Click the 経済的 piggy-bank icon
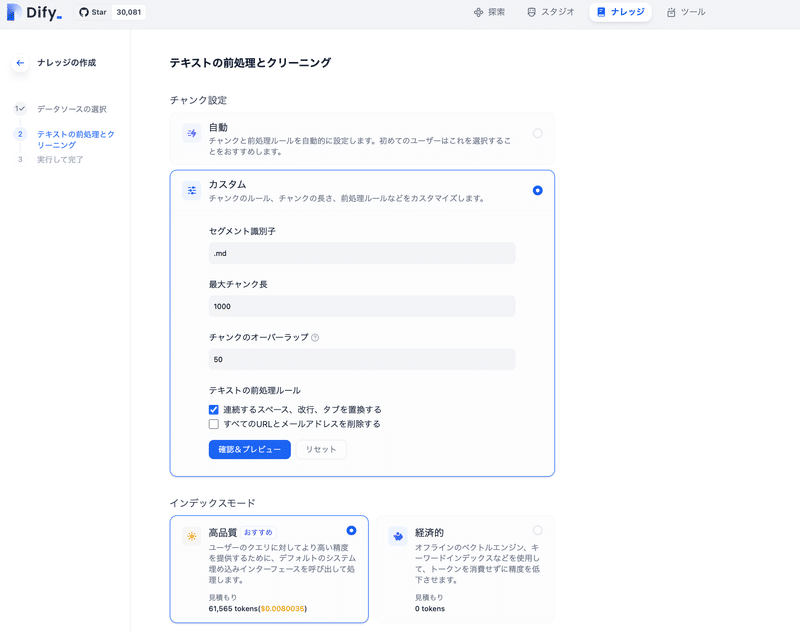This screenshot has height=633, width=800. tap(397, 537)
